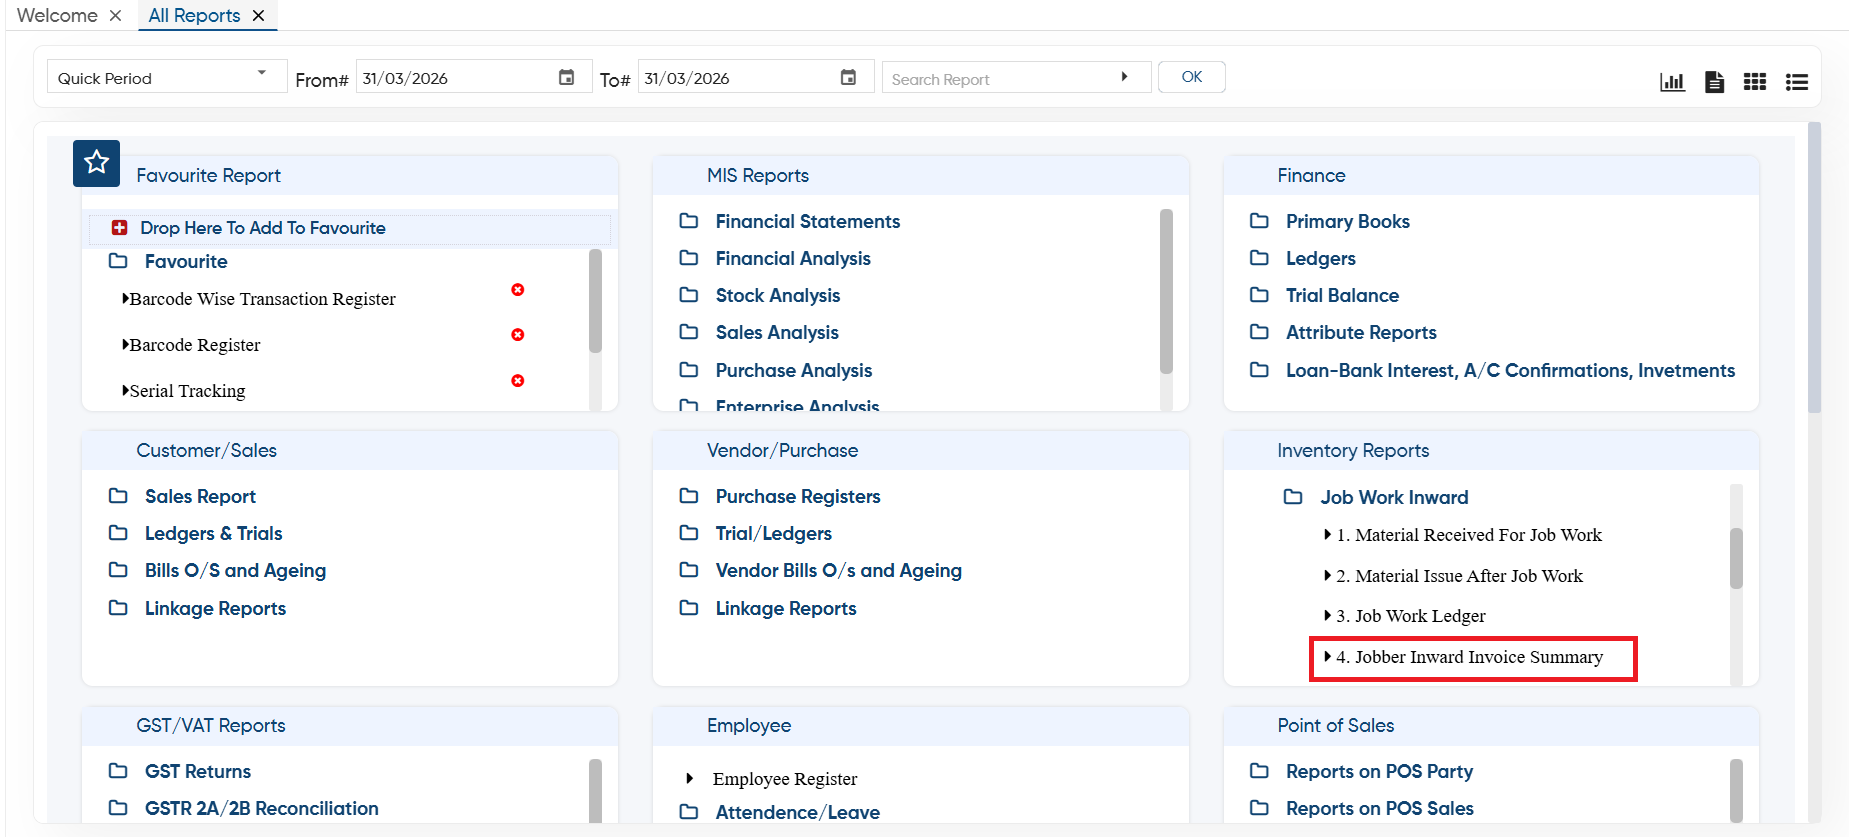Remove Barcode Wise Transaction Register from favourites
This screenshot has height=837, width=1849.
(x=518, y=290)
